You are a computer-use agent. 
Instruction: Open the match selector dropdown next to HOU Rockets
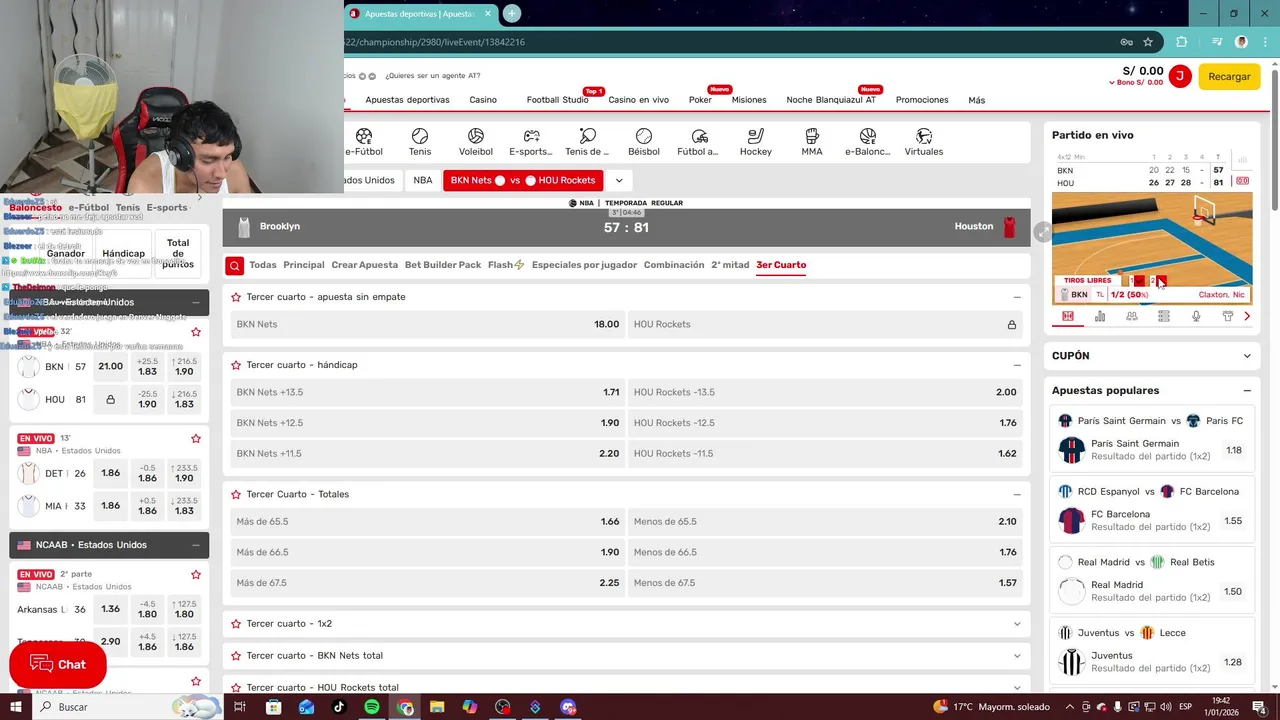(x=619, y=180)
